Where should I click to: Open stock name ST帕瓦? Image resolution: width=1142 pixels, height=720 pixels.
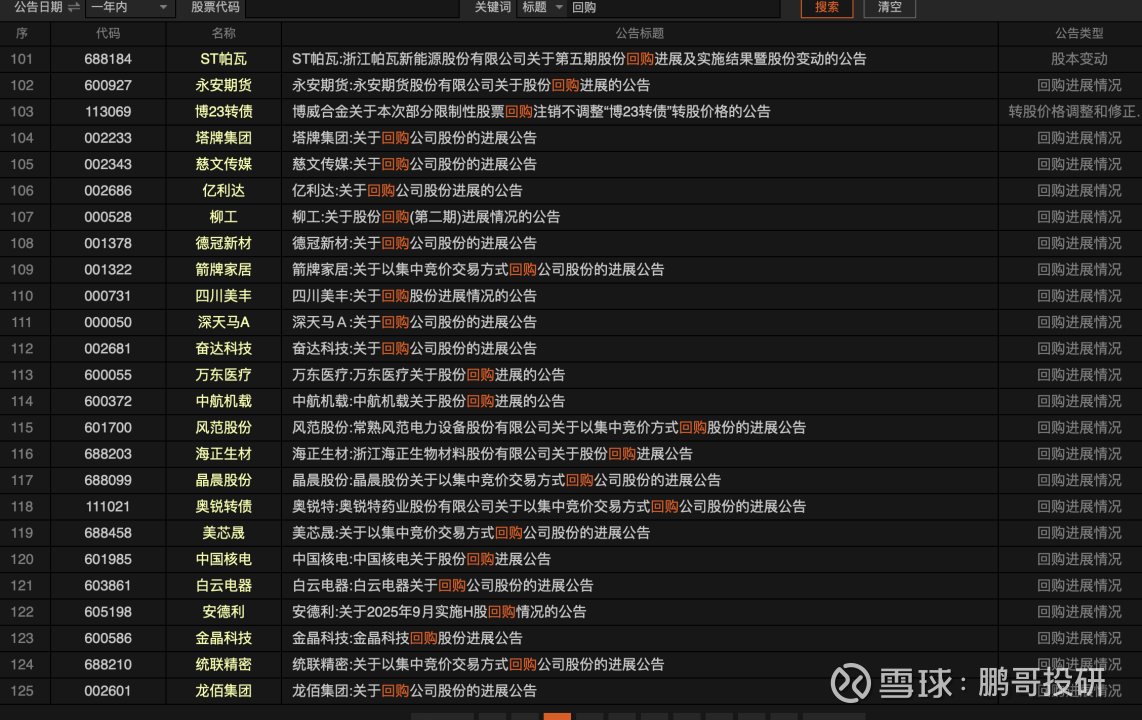coord(224,59)
